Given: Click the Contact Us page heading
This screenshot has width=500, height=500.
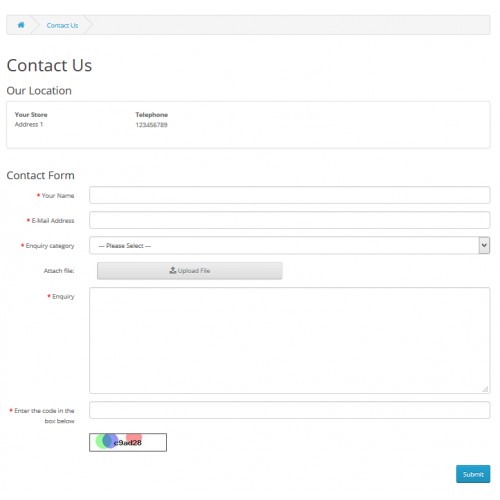Looking at the screenshot, I should [49, 65].
